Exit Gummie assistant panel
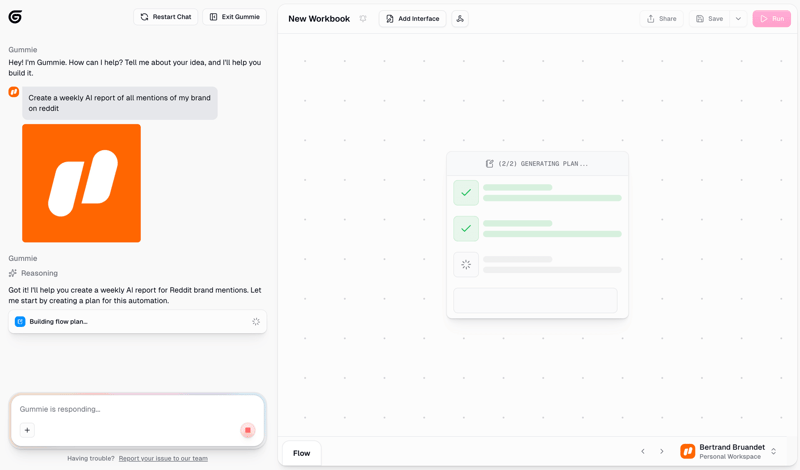The image size is (800, 470). click(x=235, y=17)
